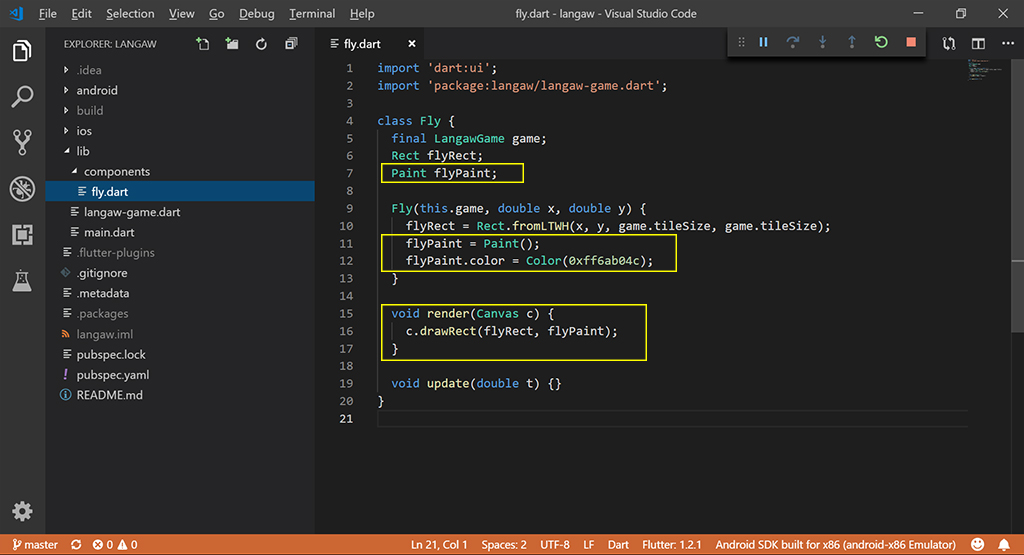Image resolution: width=1024 pixels, height=555 pixels.
Task: Click the New File icon in Explorer
Action: (x=203, y=44)
